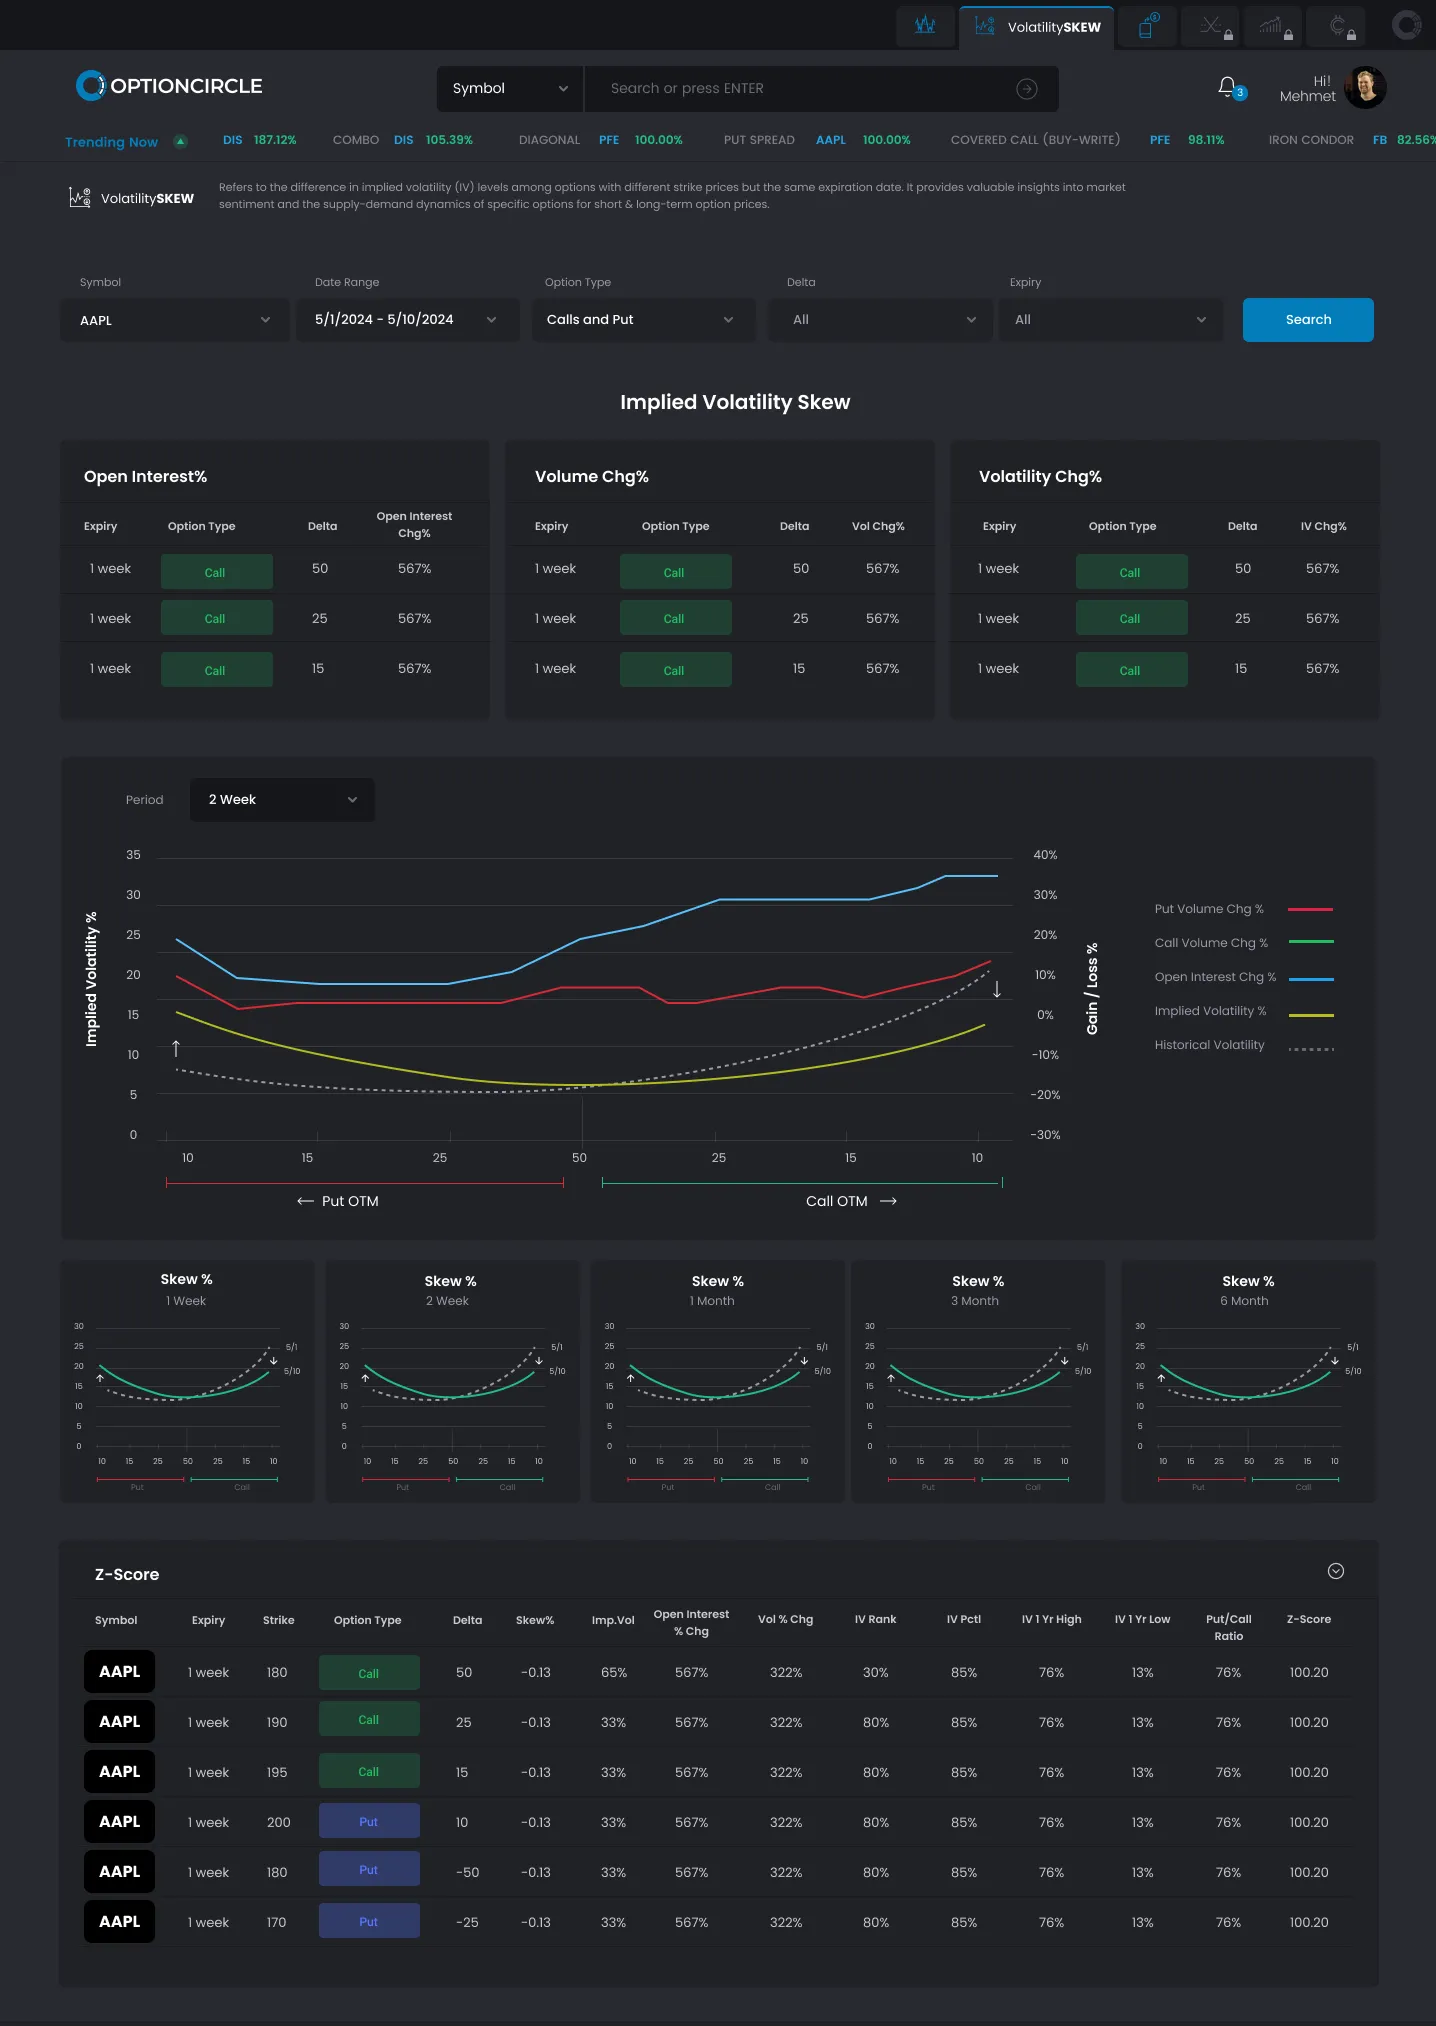Sort by Z-Score column header
The image size is (1436, 2026).
(x=1308, y=1620)
